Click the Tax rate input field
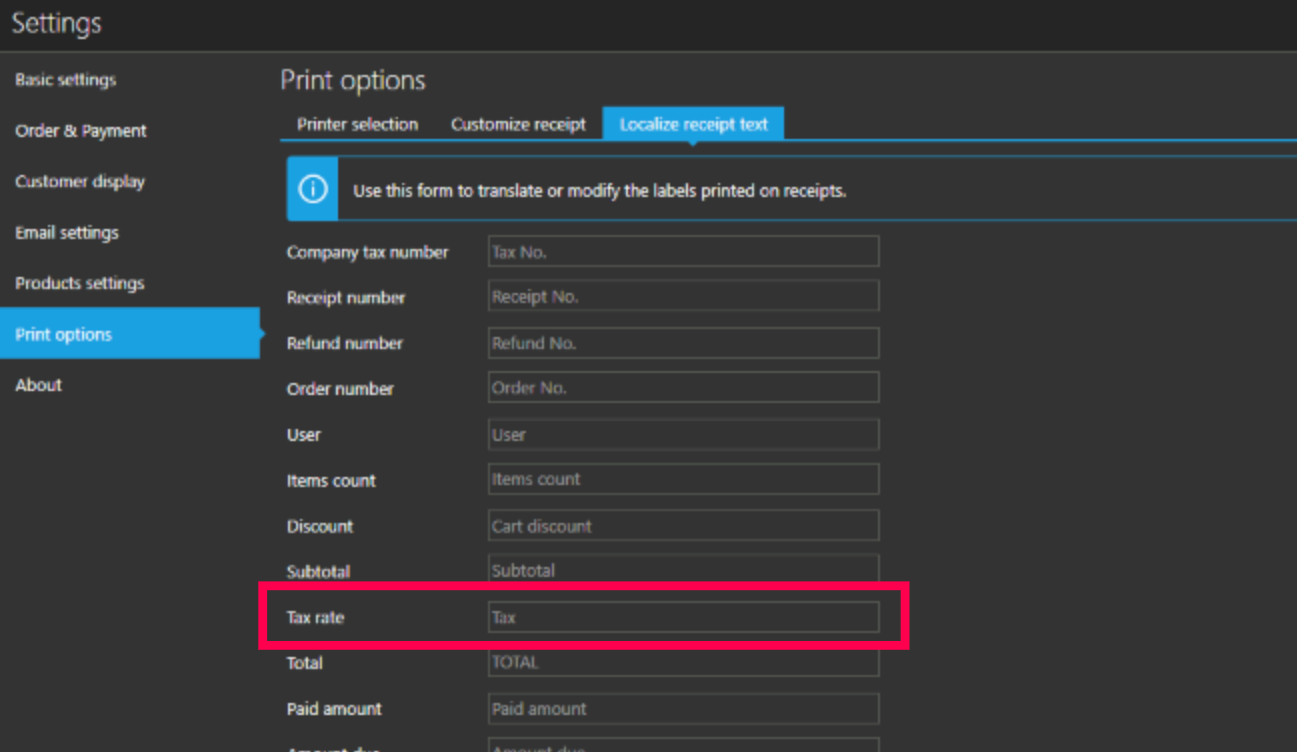Screen dimensions: 1297x752 click(x=683, y=618)
